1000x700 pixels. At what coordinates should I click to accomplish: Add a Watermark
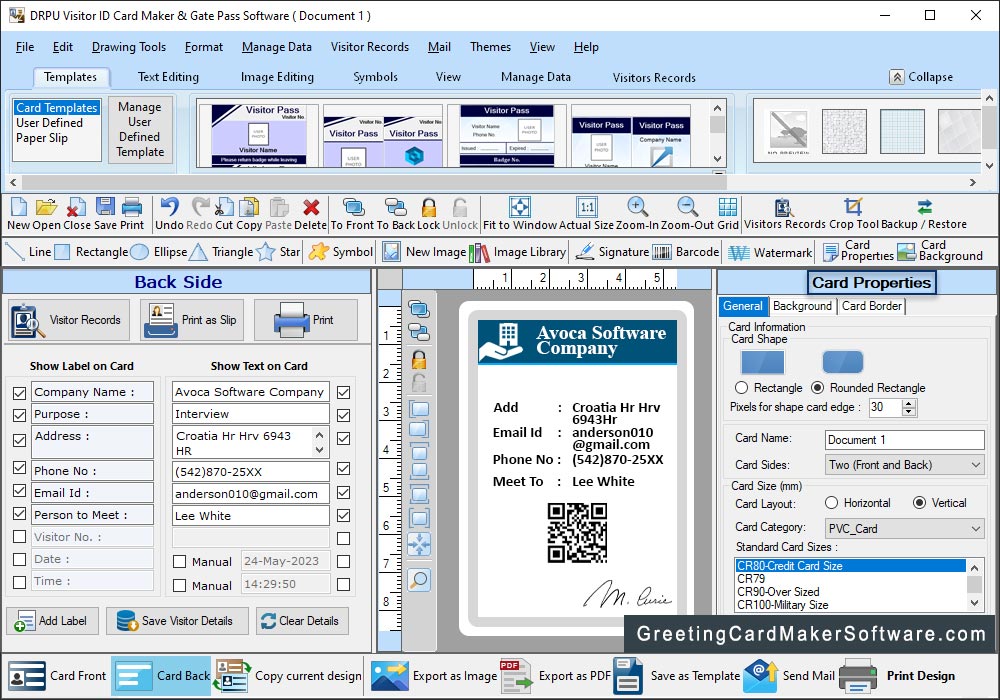(770, 253)
